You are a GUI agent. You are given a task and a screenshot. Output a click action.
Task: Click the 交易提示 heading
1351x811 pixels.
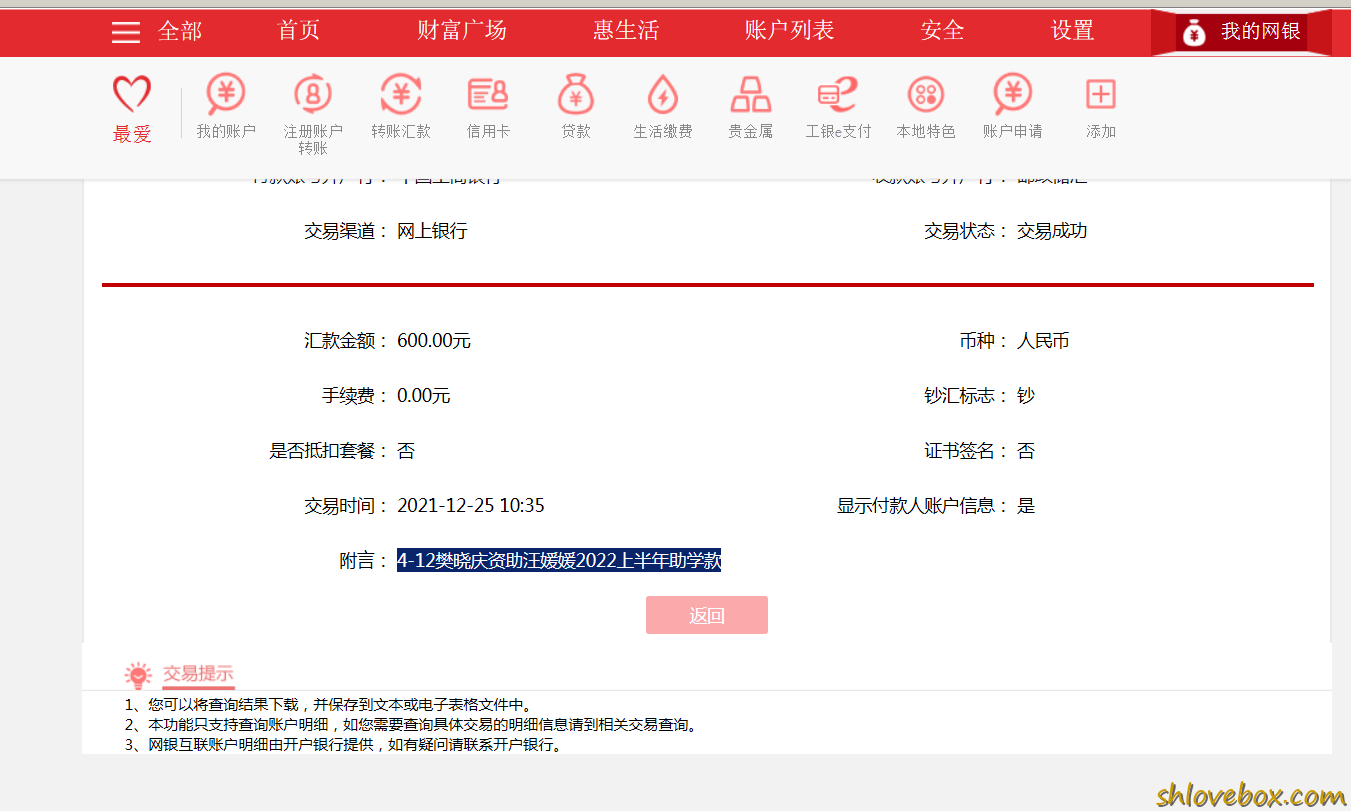198,674
